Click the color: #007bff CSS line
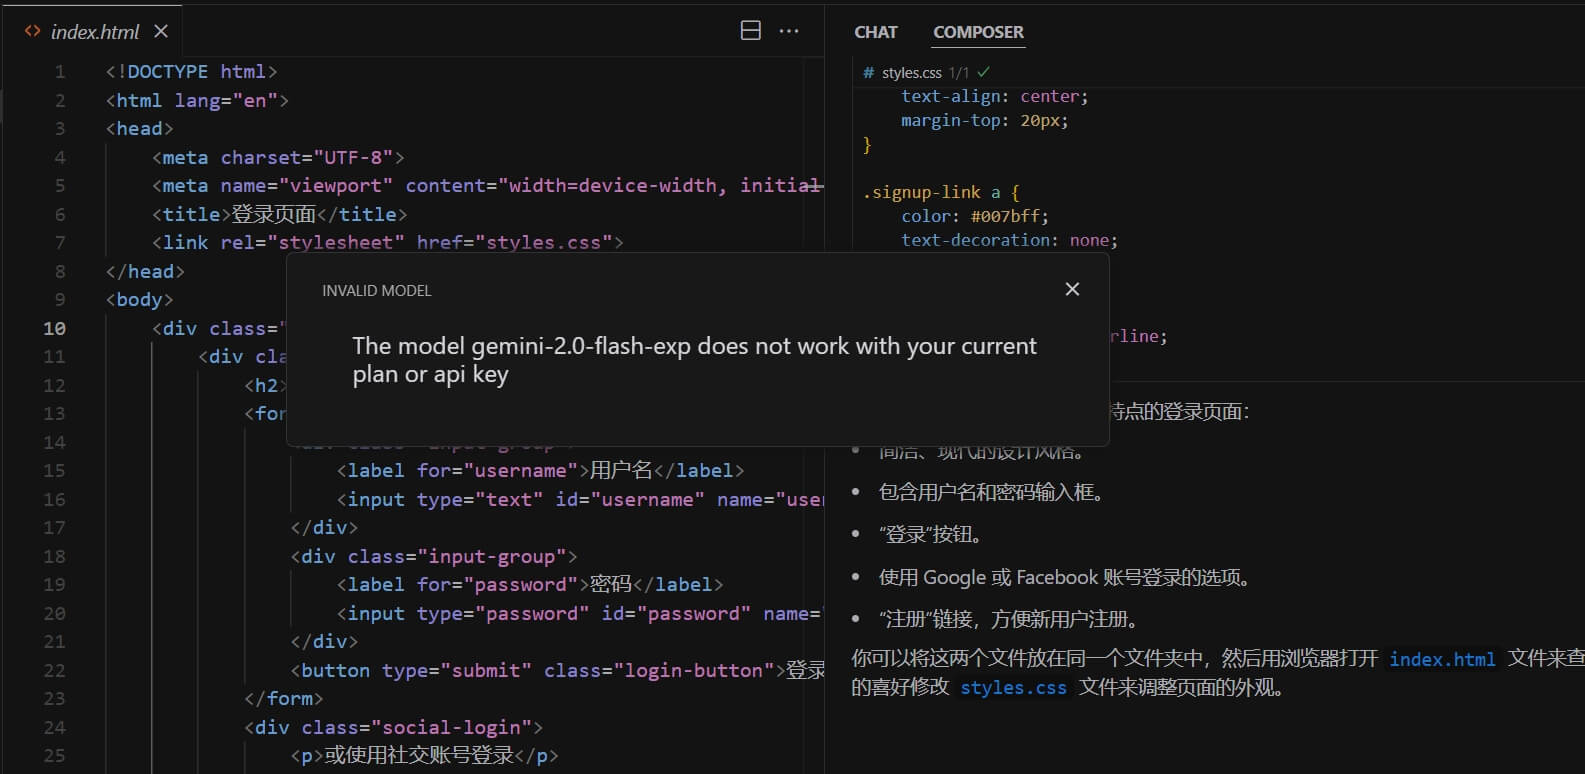This screenshot has height=774, width=1585. [x=974, y=216]
